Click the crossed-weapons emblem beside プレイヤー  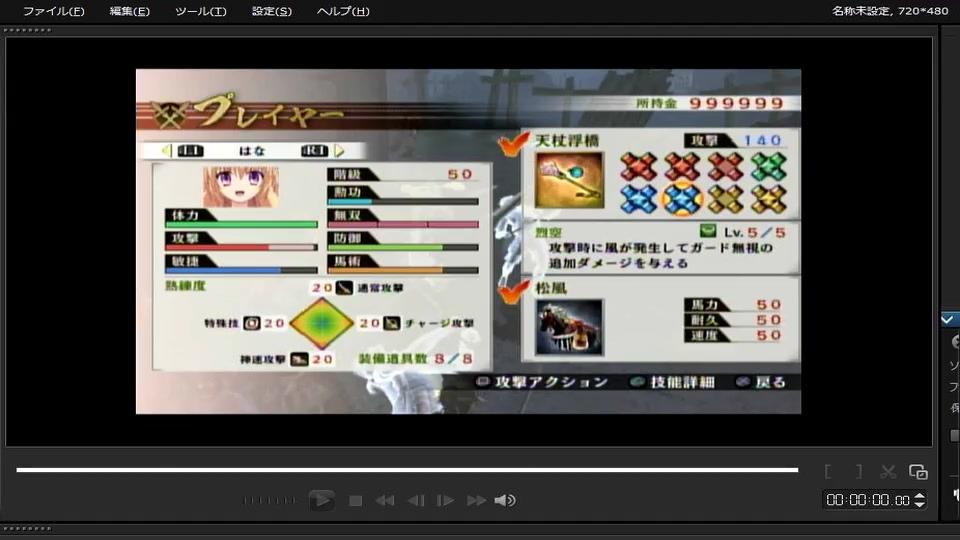click(x=168, y=114)
